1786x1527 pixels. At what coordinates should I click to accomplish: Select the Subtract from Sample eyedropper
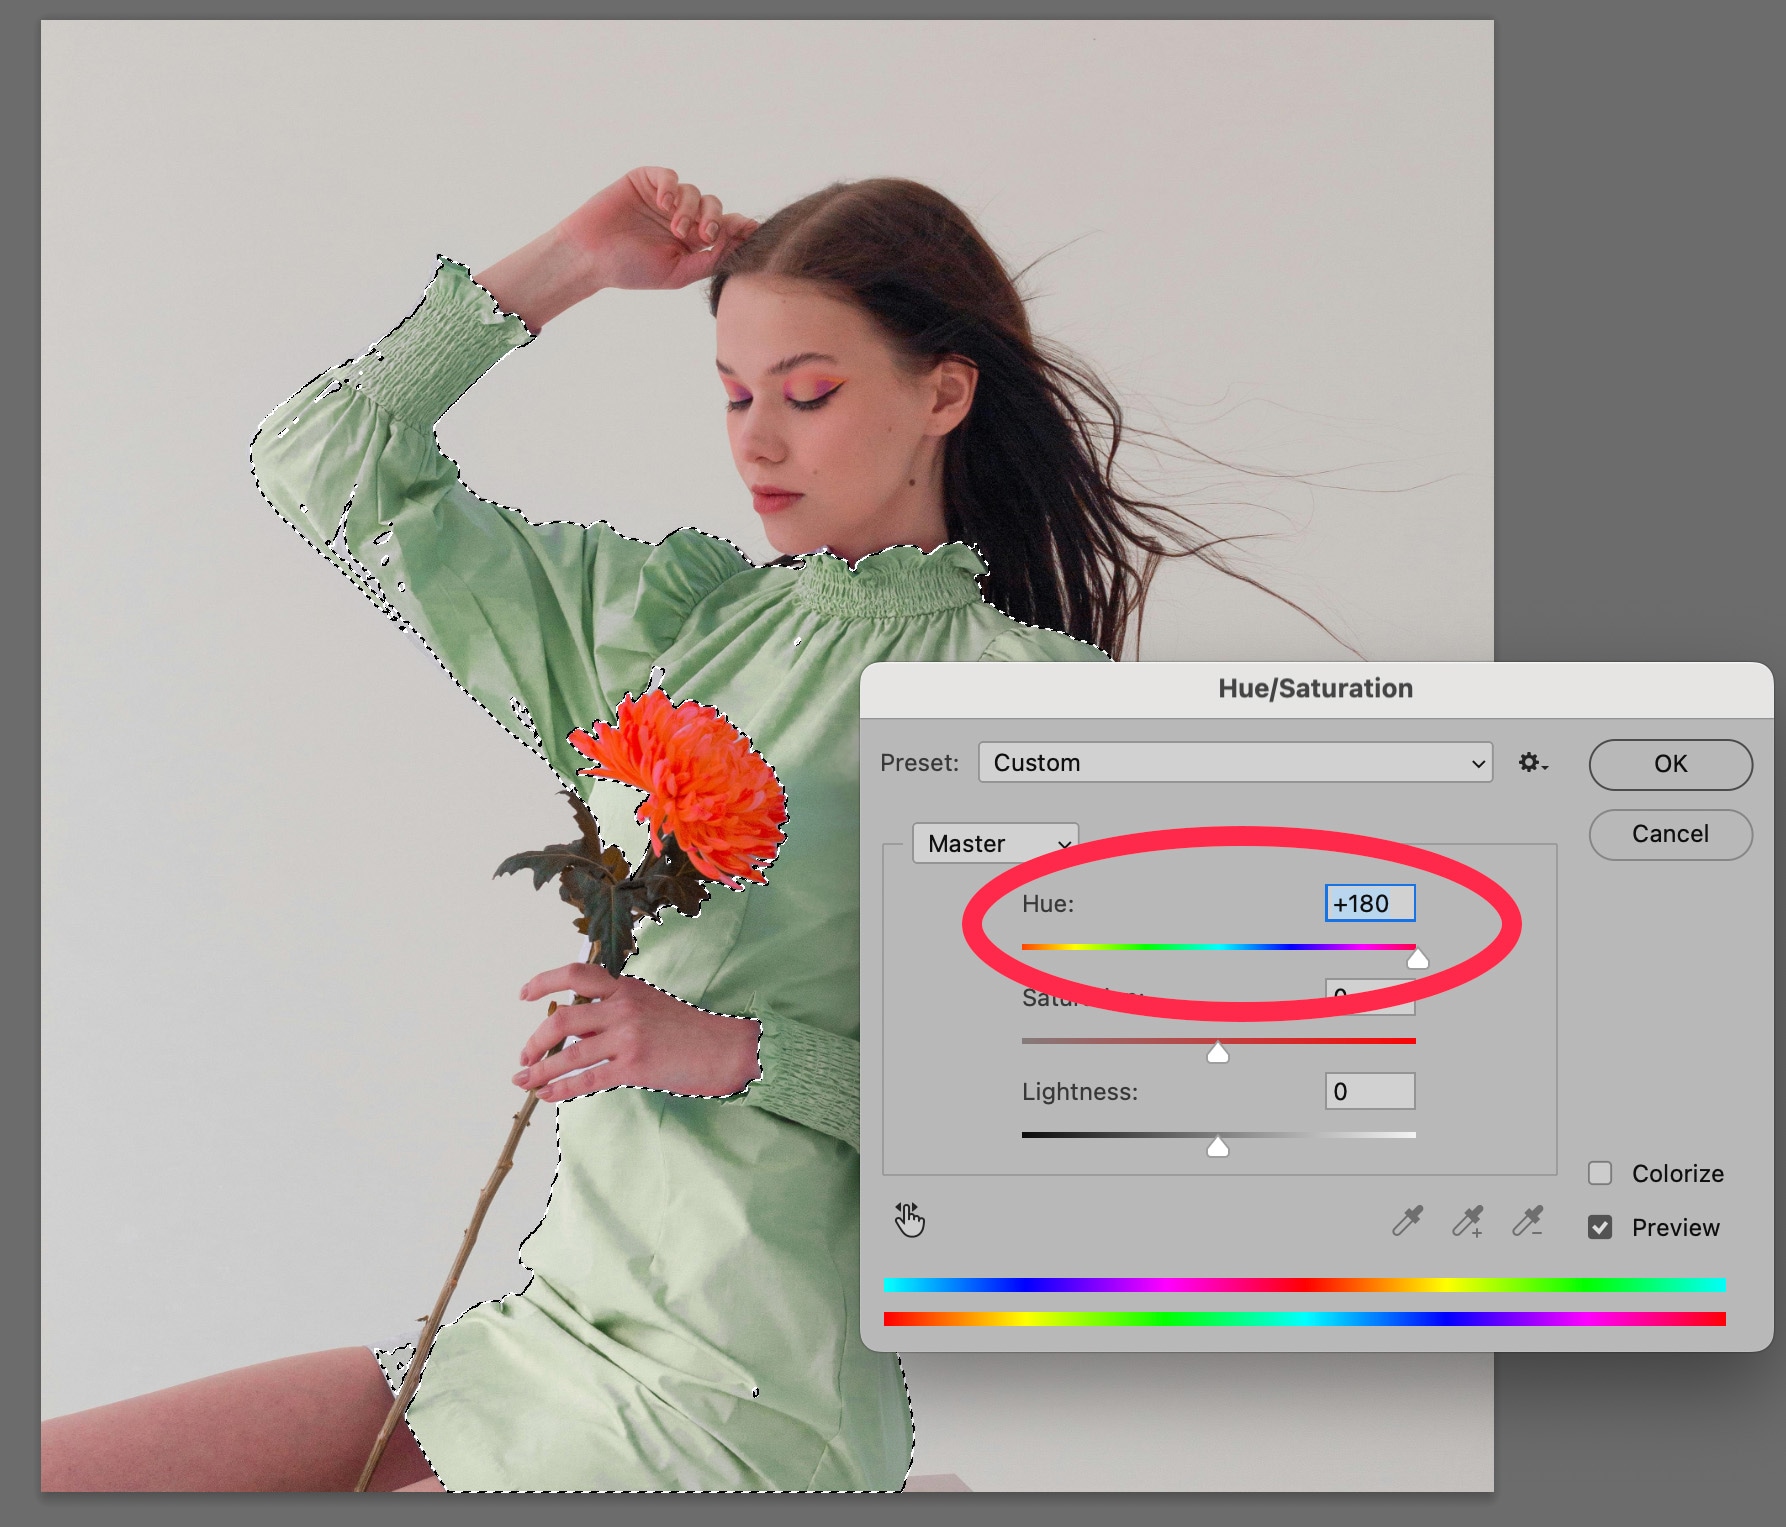tap(1528, 1221)
